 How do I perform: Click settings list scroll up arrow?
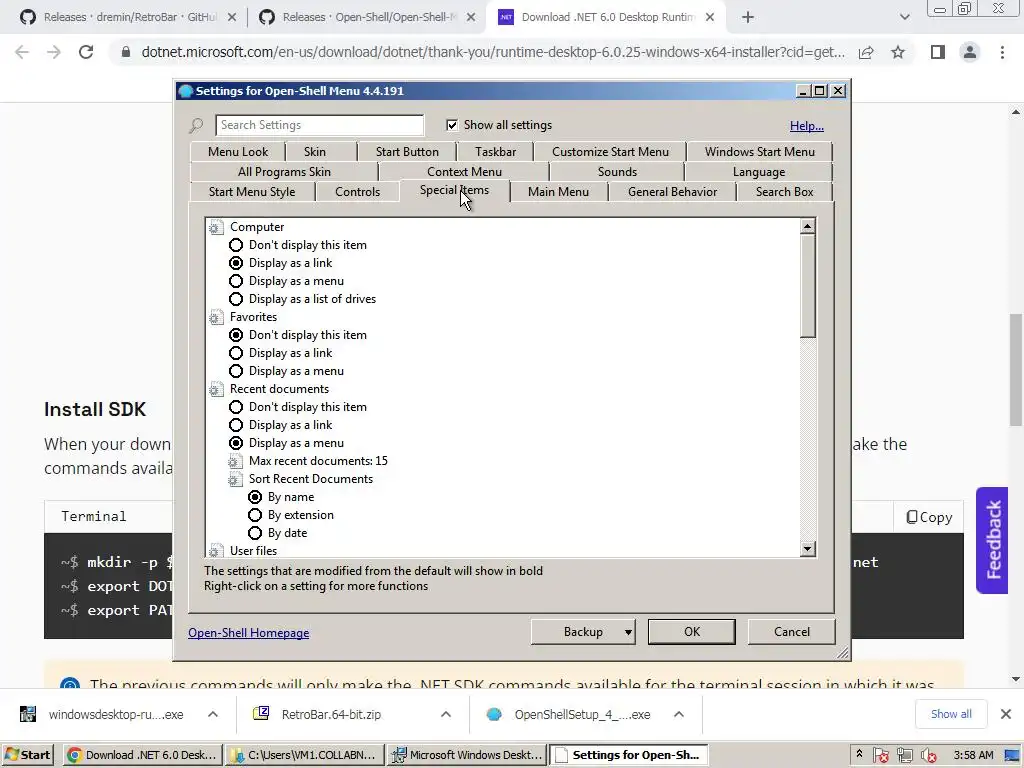(808, 227)
